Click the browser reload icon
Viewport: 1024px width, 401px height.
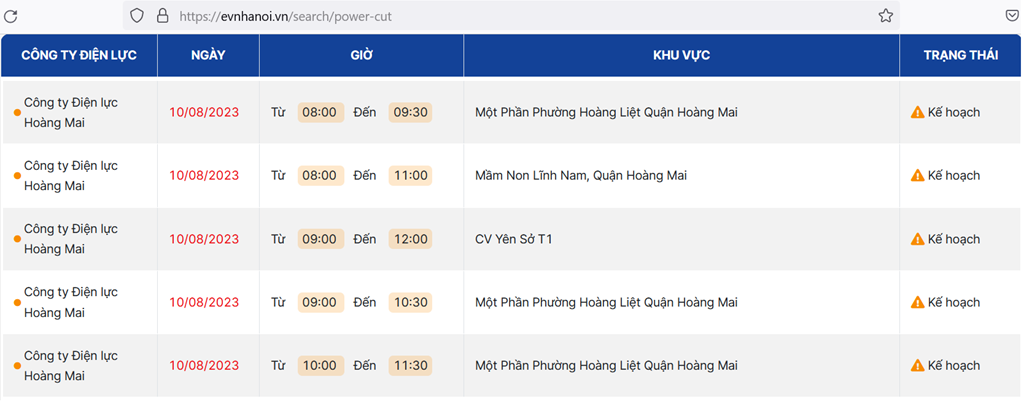(11, 16)
